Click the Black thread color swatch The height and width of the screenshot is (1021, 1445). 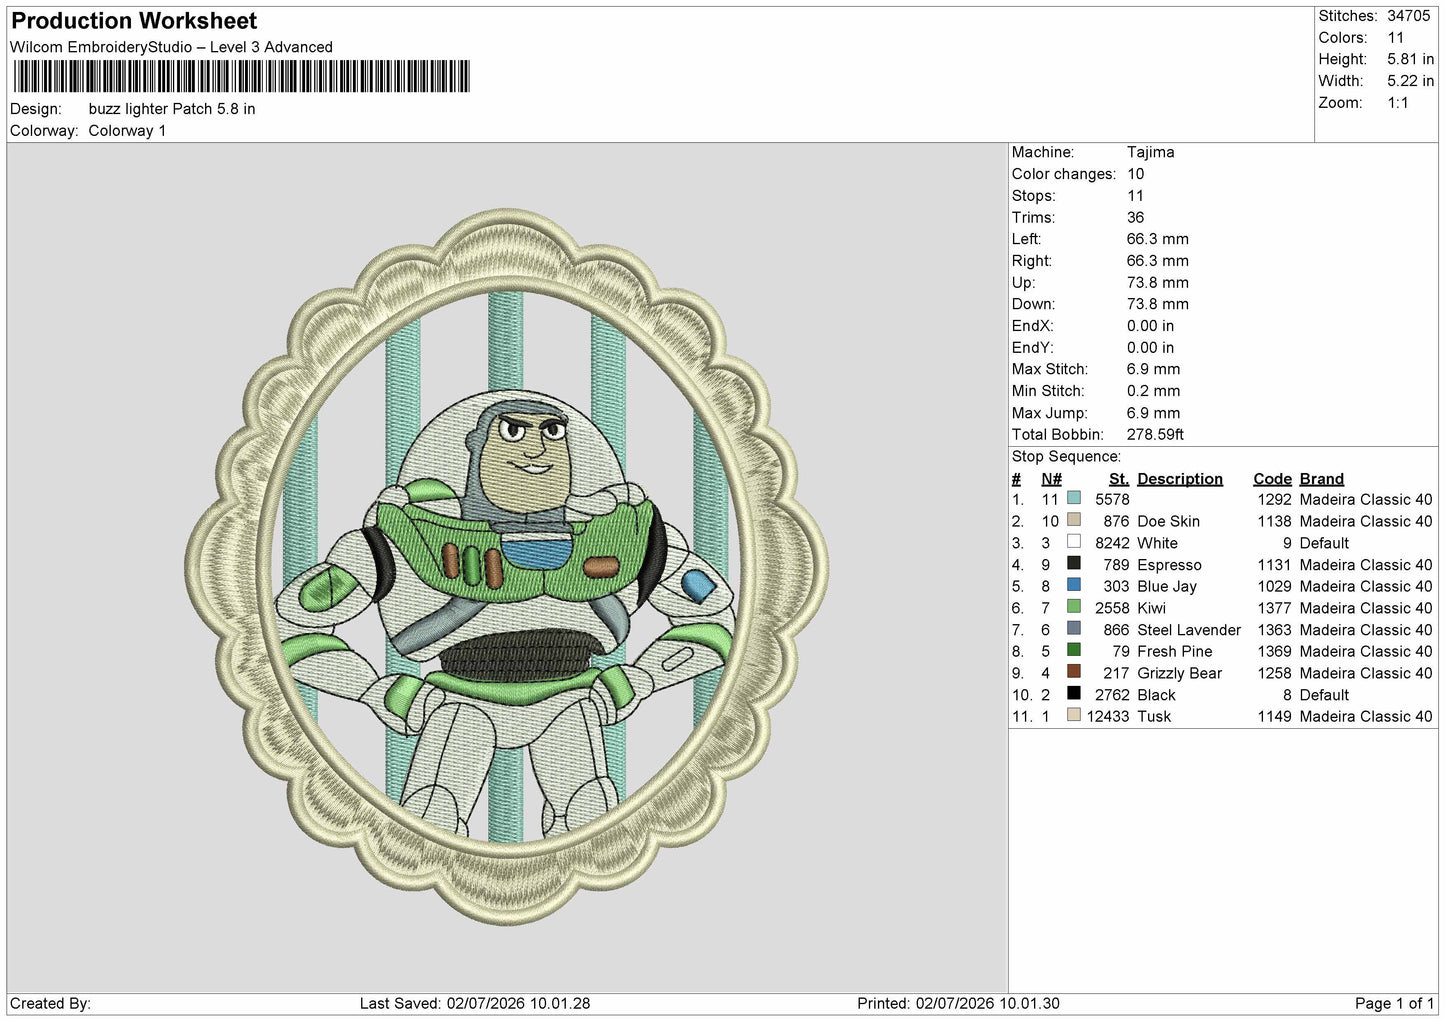pos(1074,693)
